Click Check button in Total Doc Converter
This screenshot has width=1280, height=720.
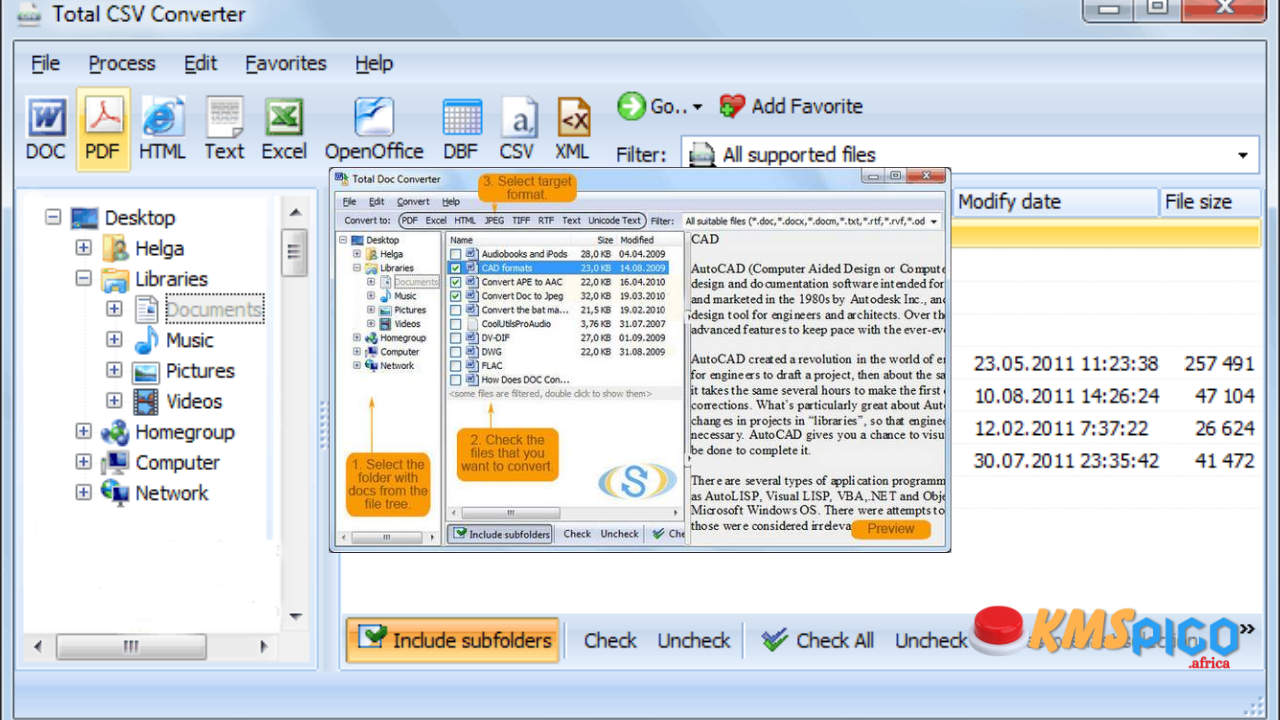pyautogui.click(x=577, y=534)
